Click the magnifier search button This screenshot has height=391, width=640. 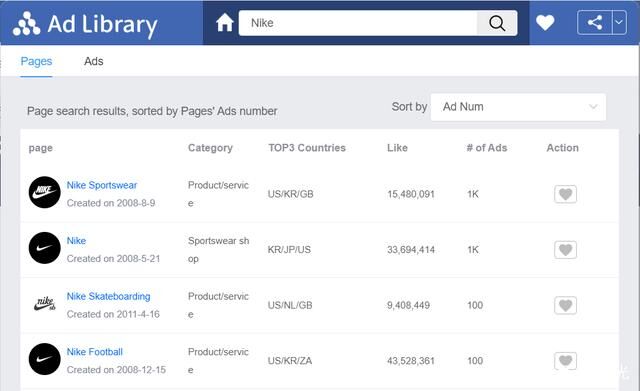[497, 23]
